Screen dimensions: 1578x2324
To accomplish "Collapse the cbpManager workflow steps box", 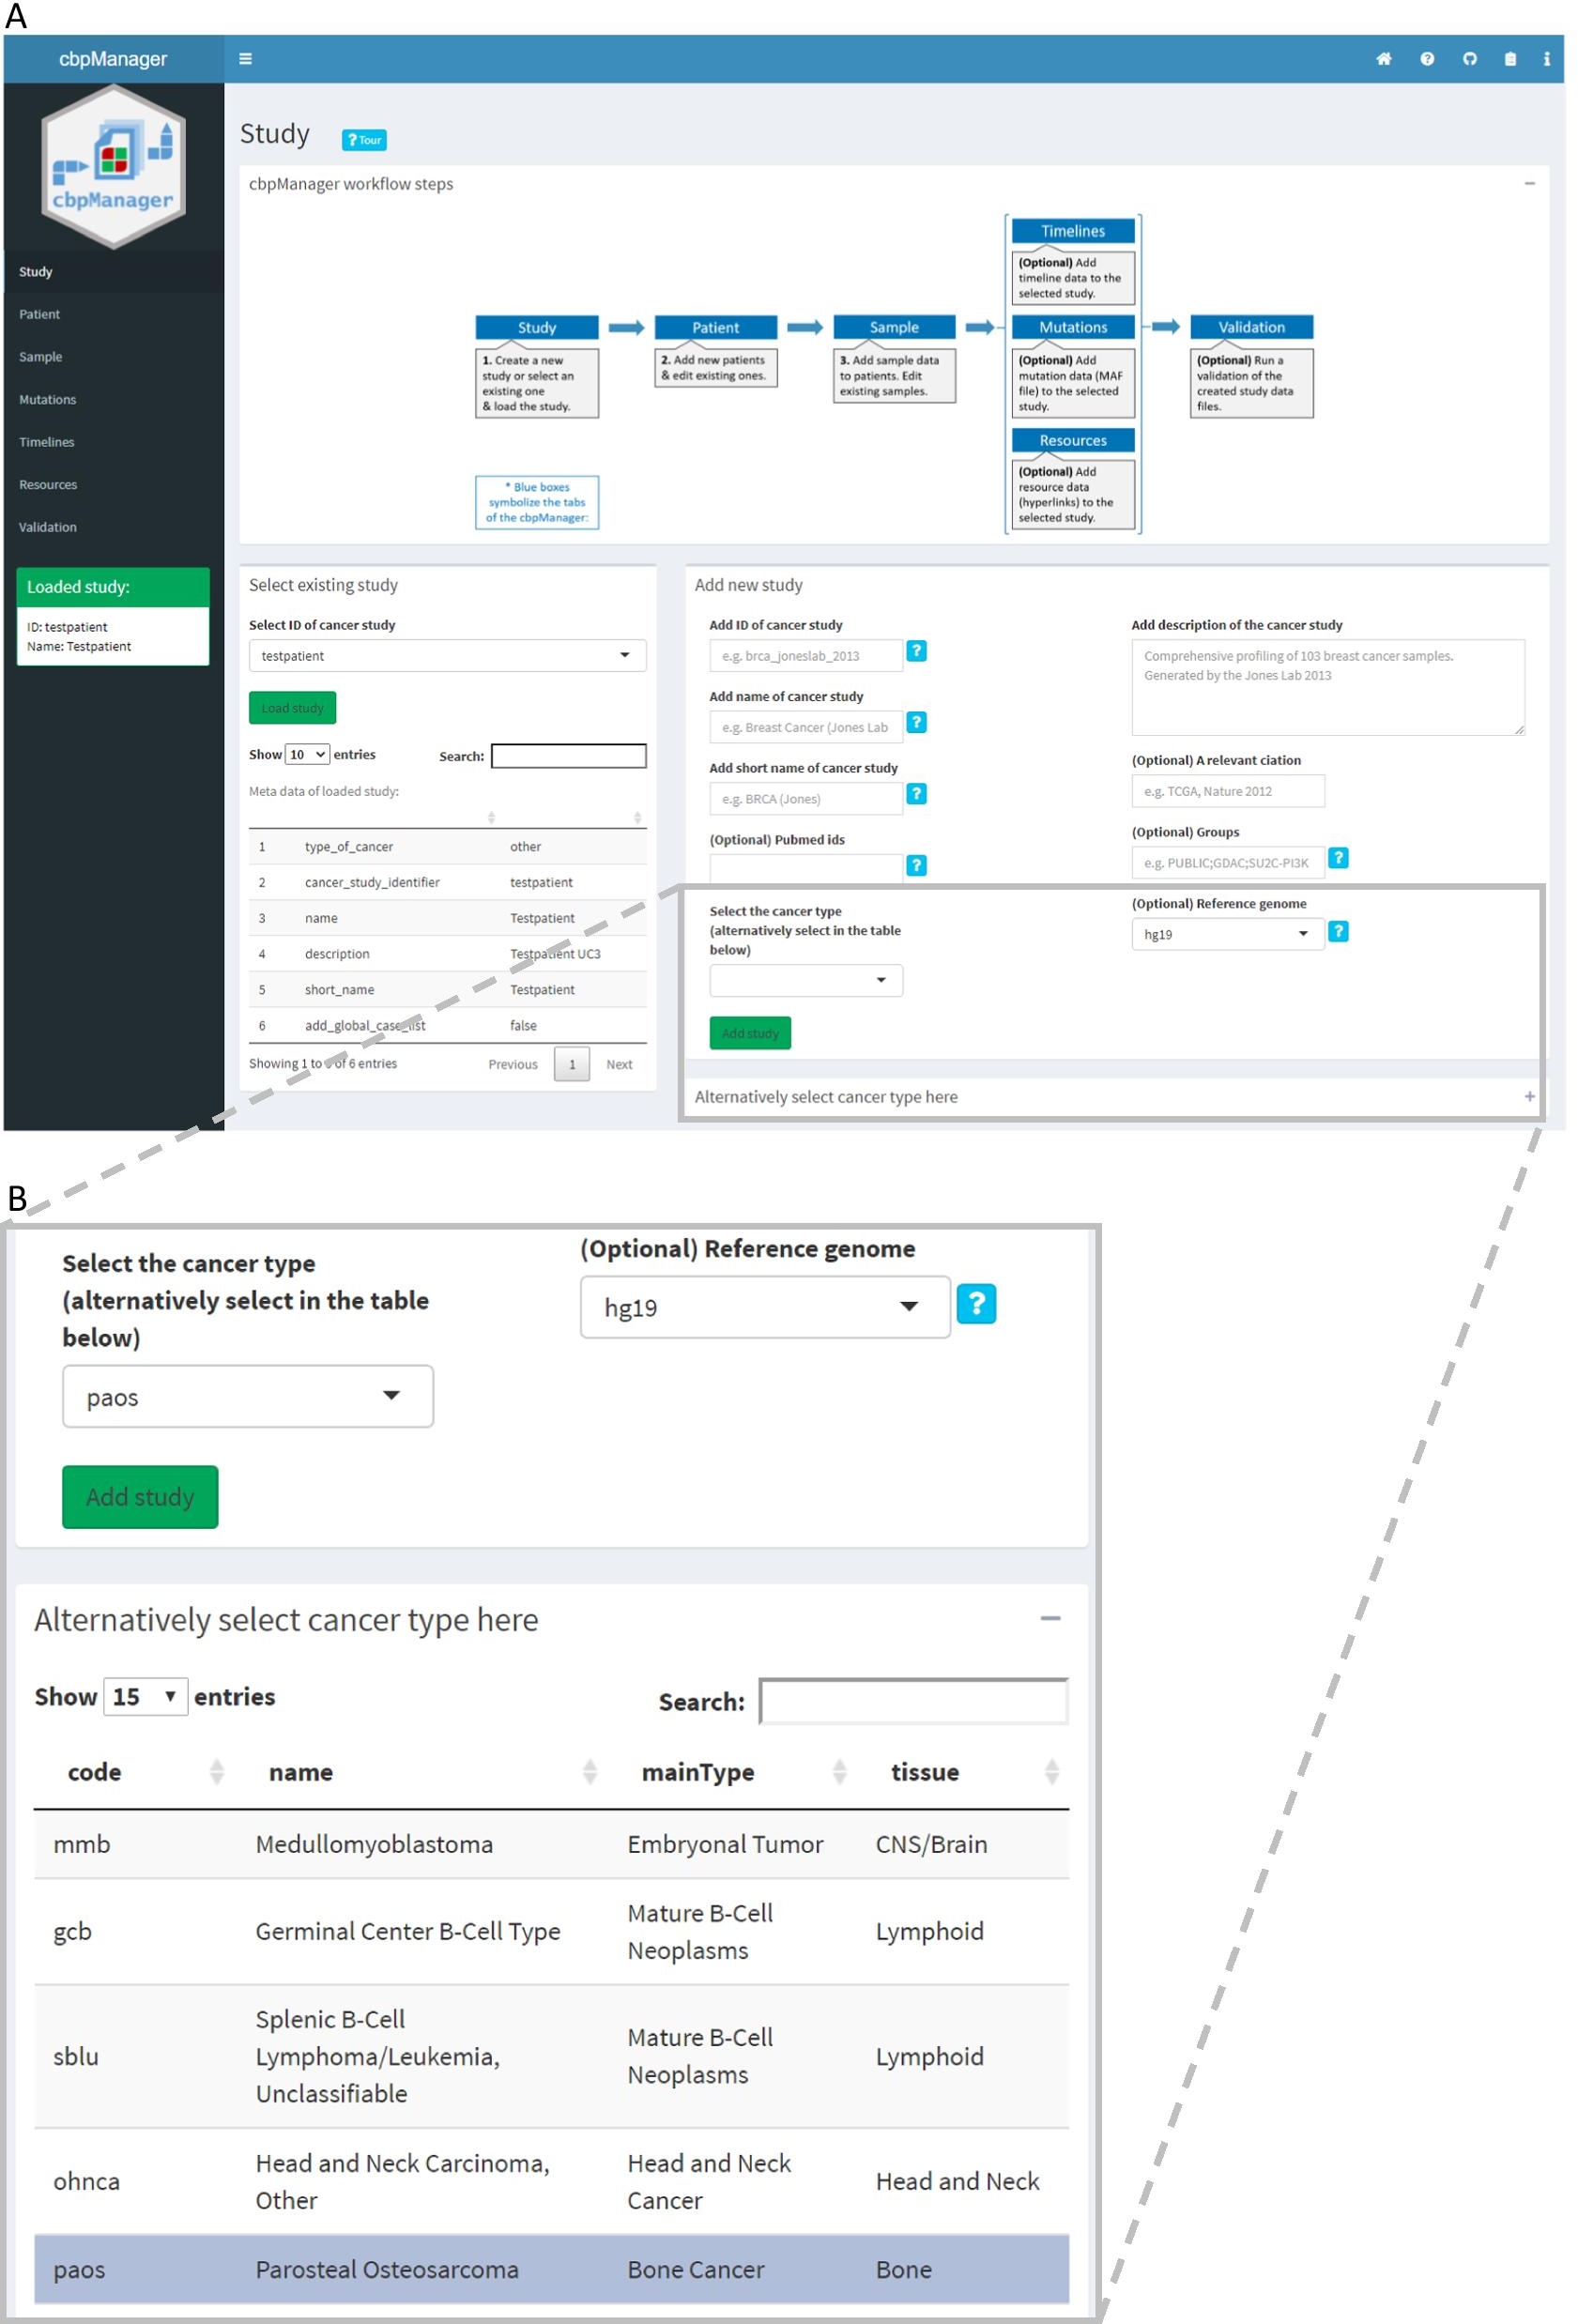I will pos(1529,184).
